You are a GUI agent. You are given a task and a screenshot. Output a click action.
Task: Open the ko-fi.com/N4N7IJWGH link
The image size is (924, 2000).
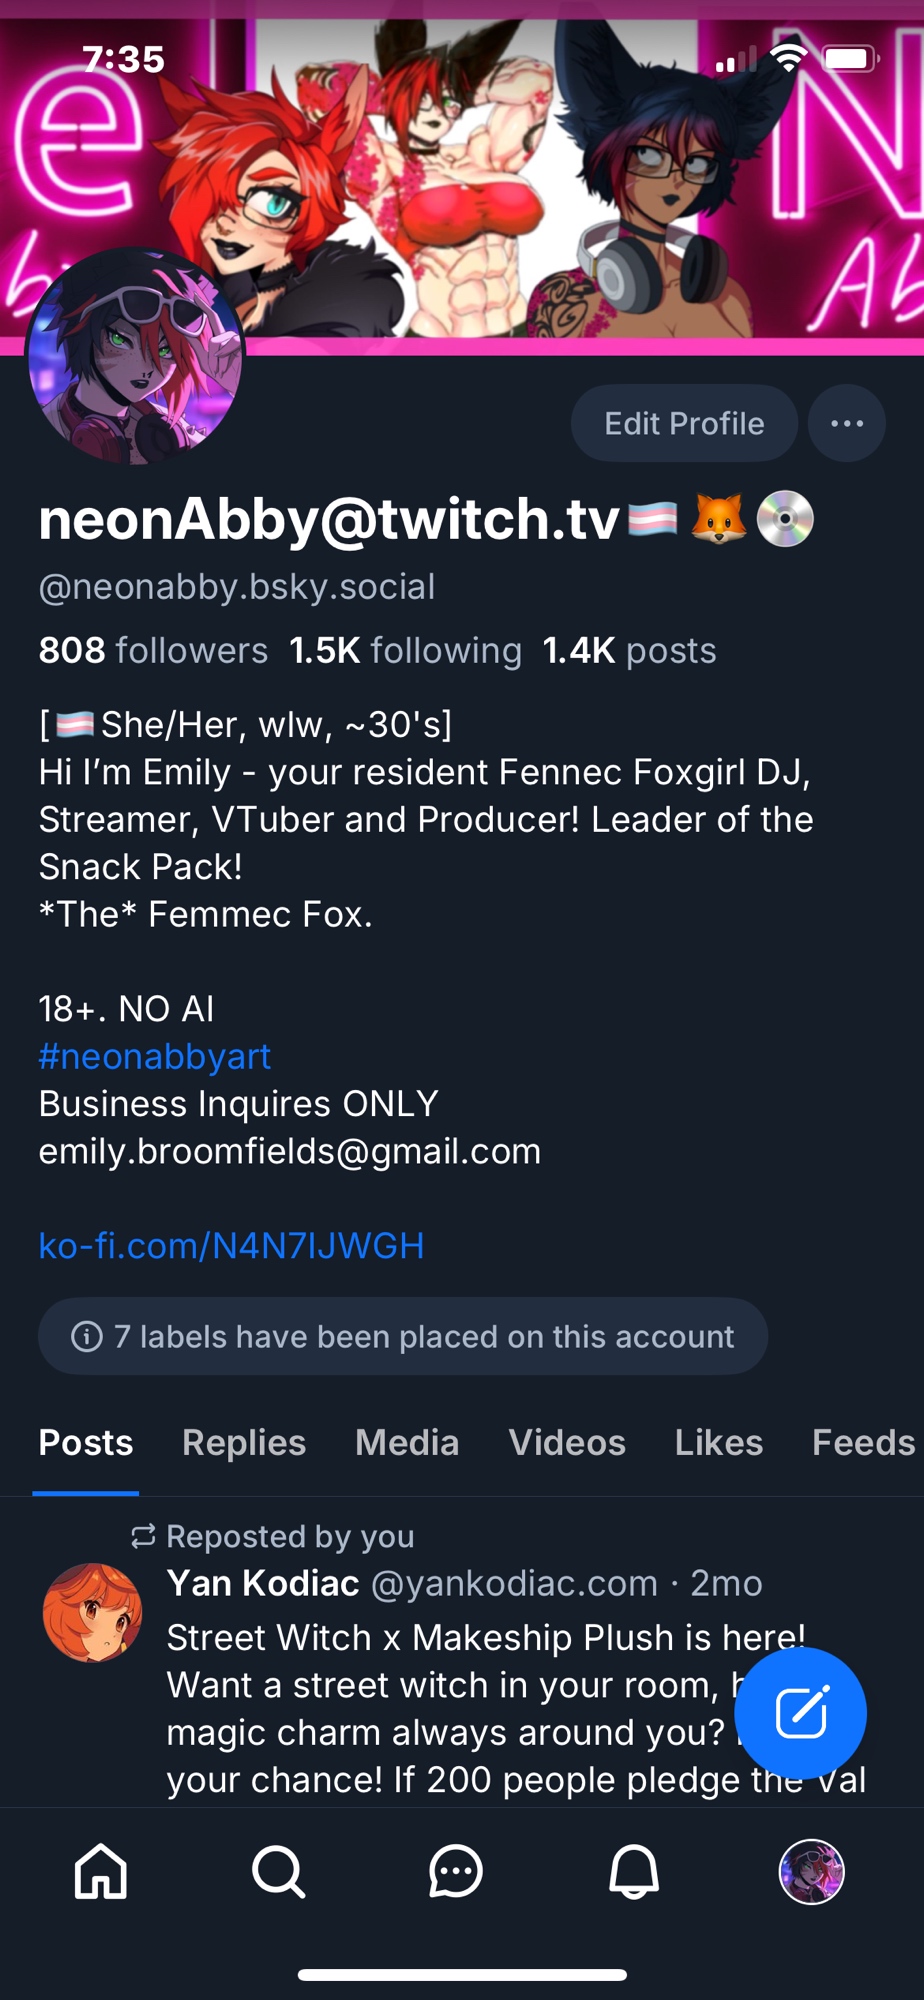pyautogui.click(x=231, y=1245)
